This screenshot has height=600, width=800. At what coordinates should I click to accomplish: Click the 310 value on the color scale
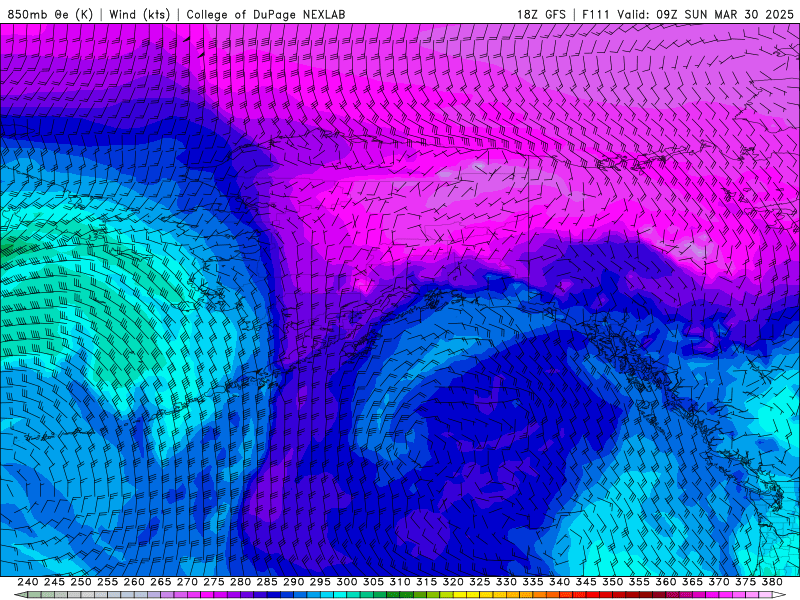(x=400, y=582)
